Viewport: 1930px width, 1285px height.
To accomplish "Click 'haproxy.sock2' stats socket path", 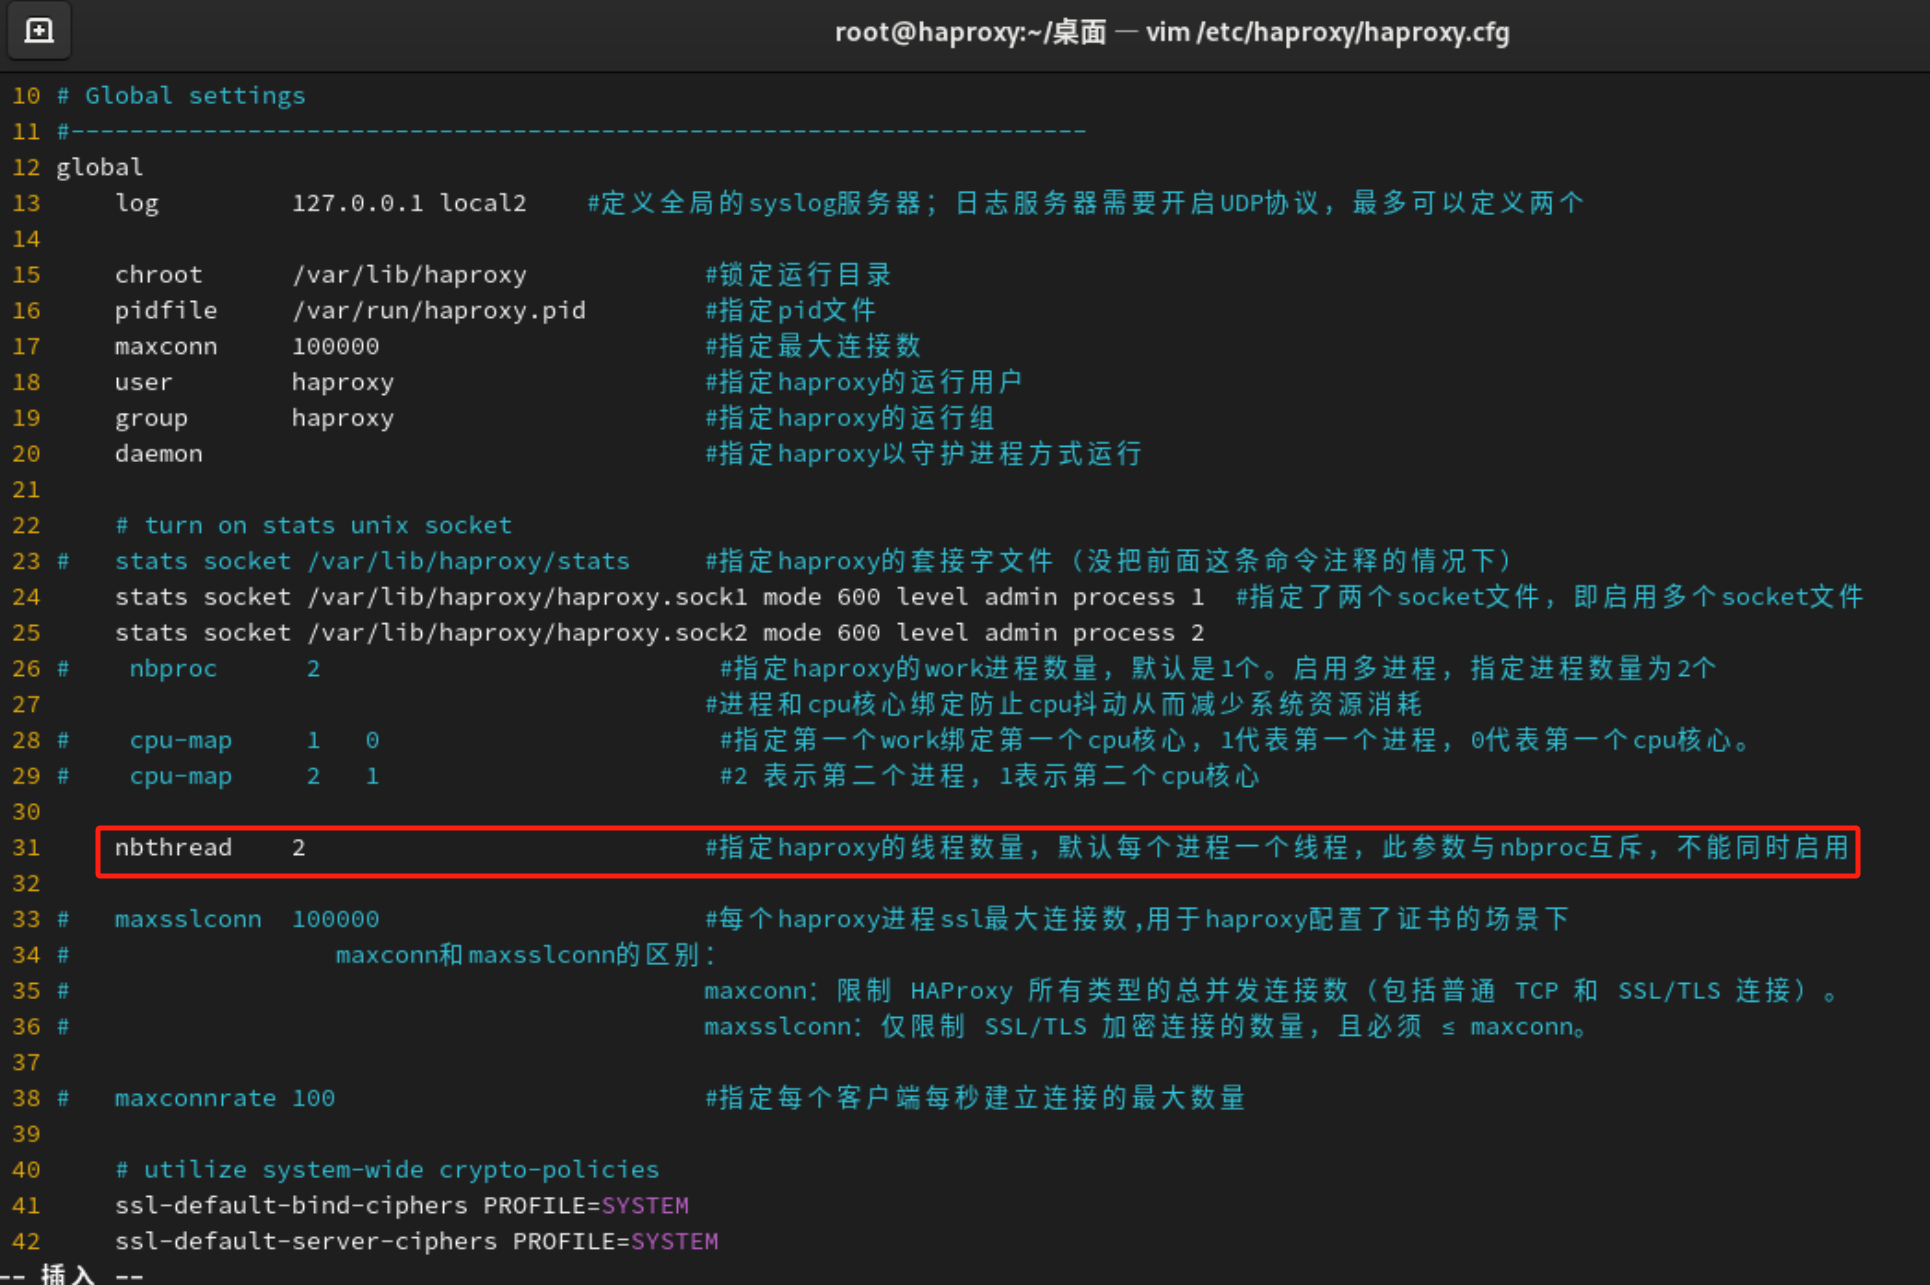I will pos(527,633).
